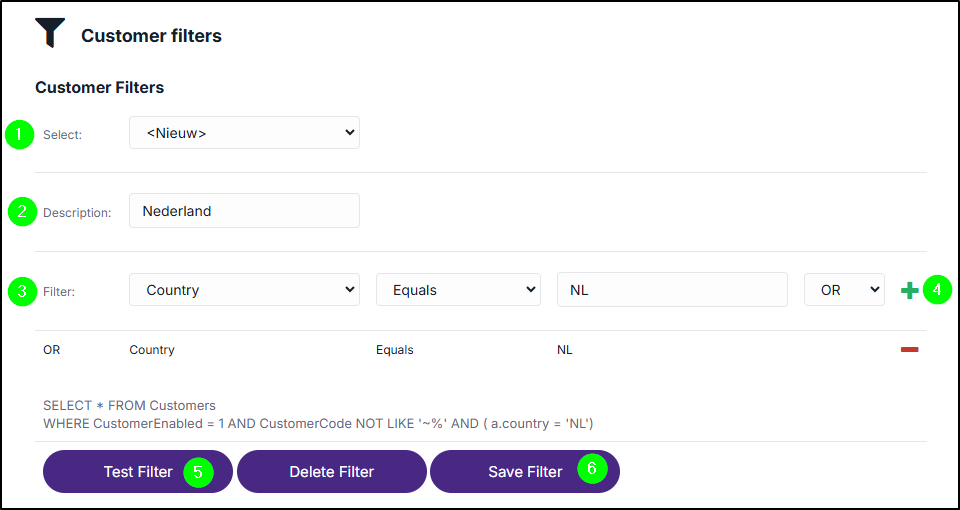Click green marker number 3

[x=23, y=291]
